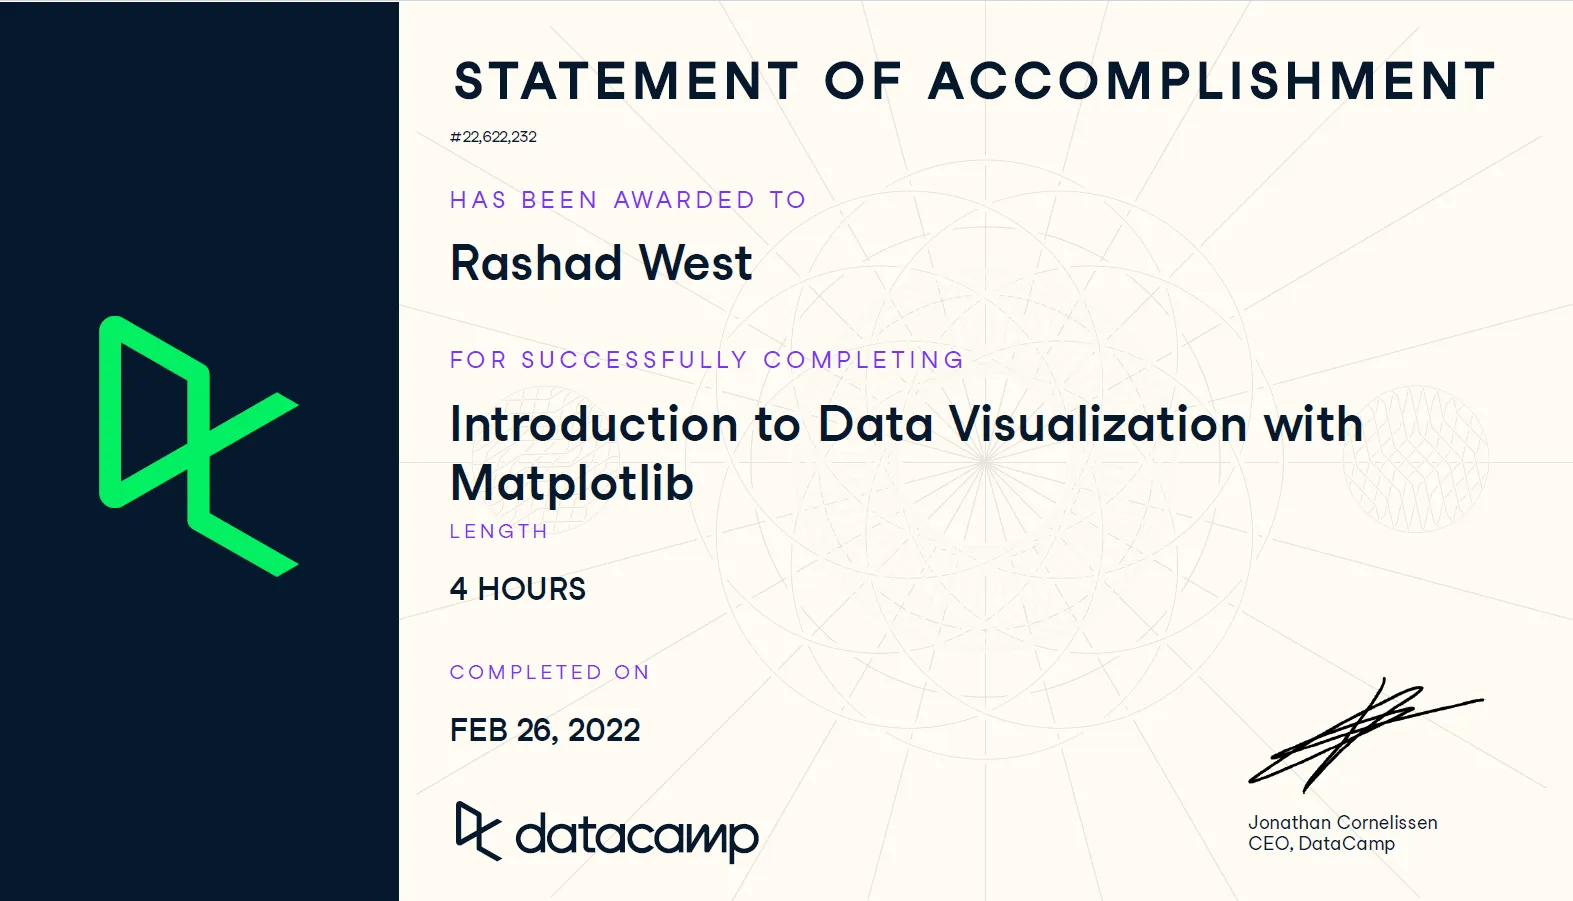Click the certificate number #22,622,232
Image resolution: width=1573 pixels, height=901 pixels.
click(x=493, y=137)
